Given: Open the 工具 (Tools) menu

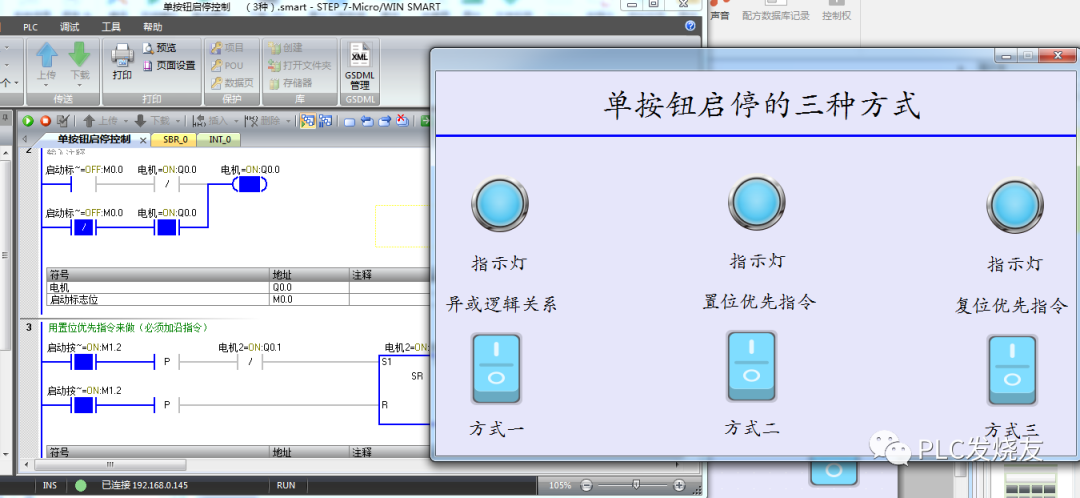Looking at the screenshot, I should pos(111,27).
